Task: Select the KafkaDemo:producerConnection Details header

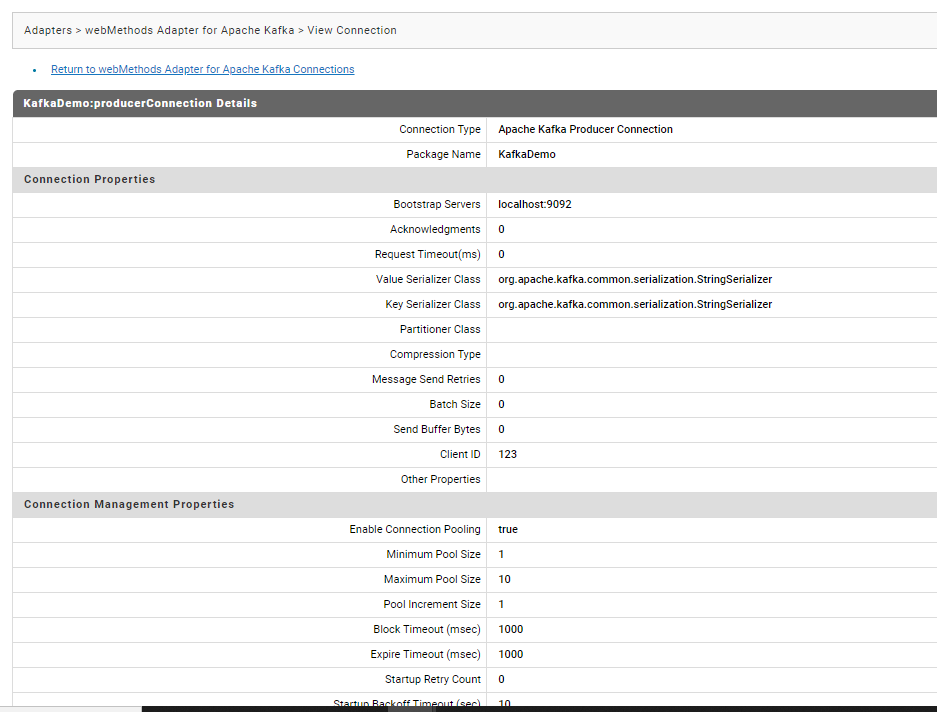Action: (140, 103)
